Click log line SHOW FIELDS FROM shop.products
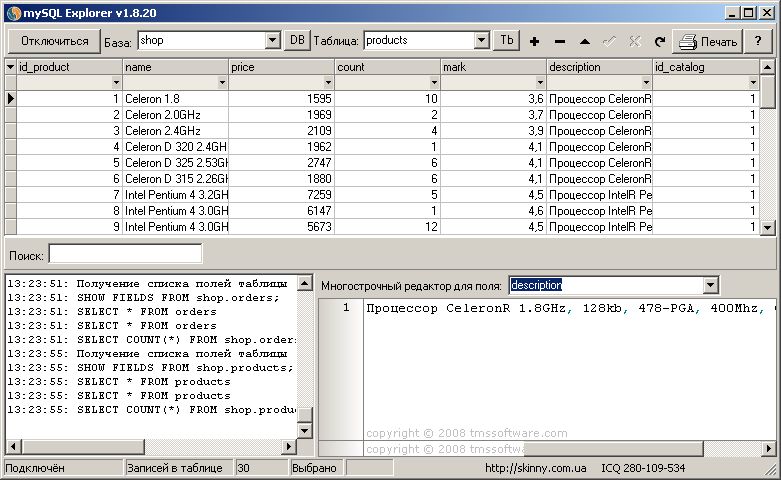Screen dimensions: 781x480 coord(150,368)
